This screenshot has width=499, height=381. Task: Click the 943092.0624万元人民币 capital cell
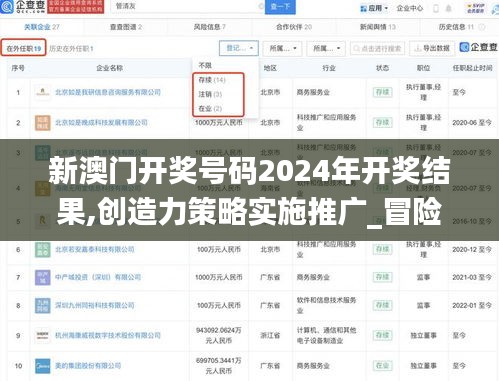coord(219,335)
